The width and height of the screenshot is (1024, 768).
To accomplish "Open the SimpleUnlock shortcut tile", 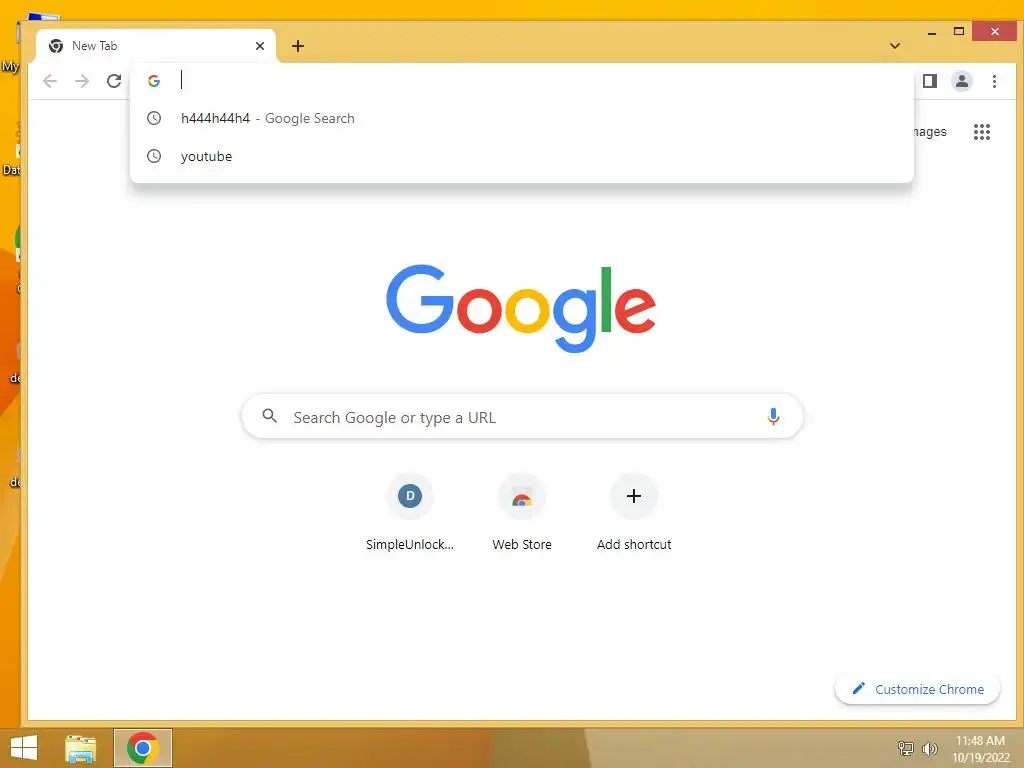I will pyautogui.click(x=409, y=514).
